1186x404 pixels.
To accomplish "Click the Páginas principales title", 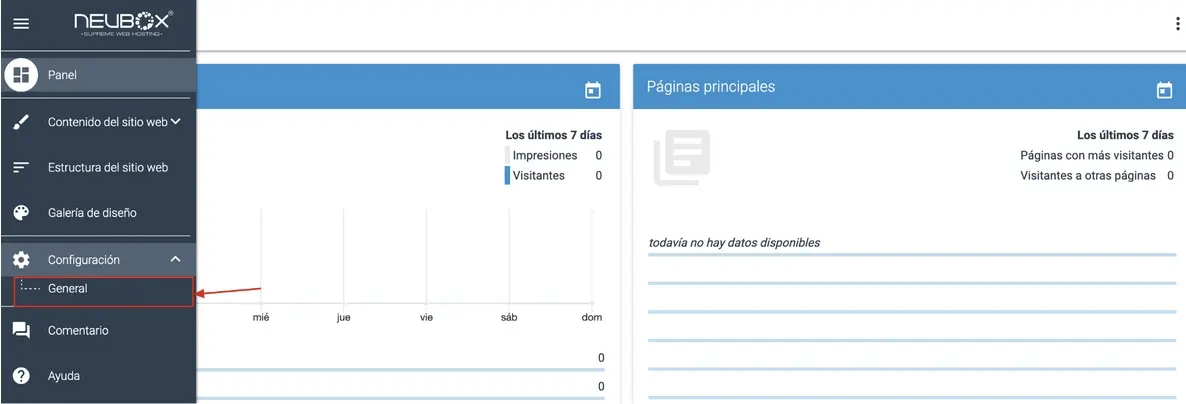I will [x=711, y=86].
